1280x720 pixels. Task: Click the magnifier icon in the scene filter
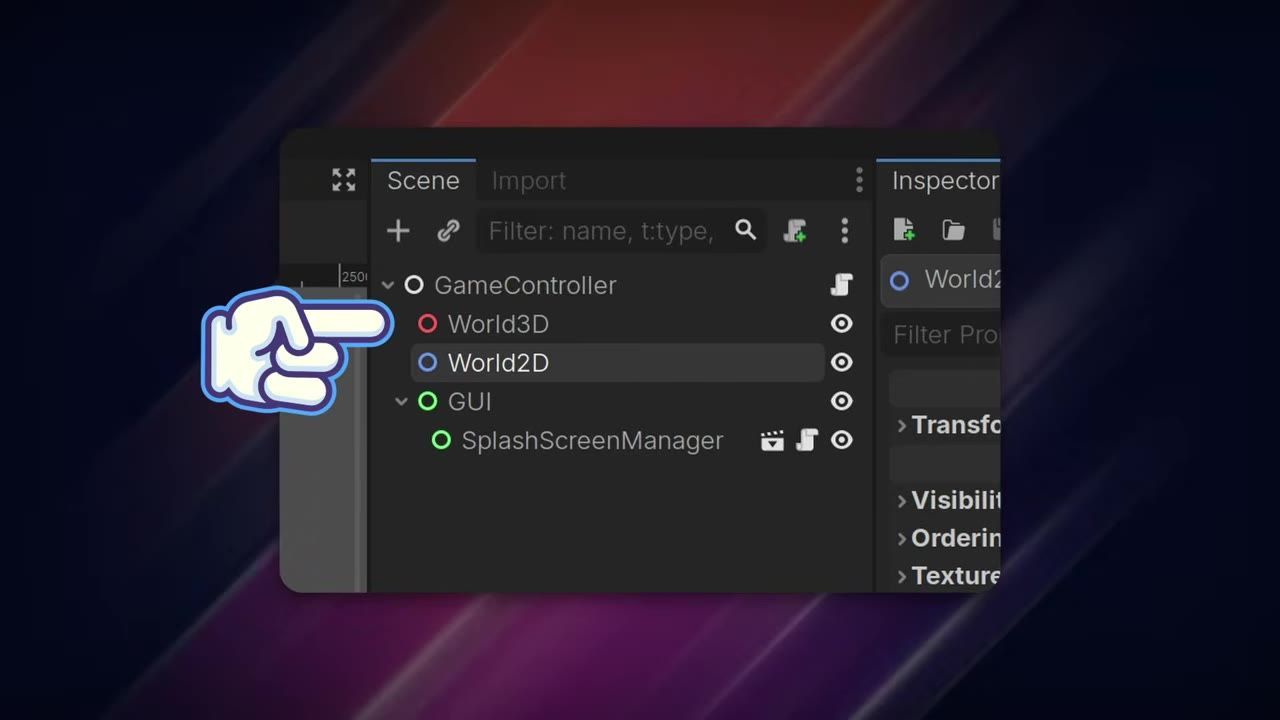point(745,230)
